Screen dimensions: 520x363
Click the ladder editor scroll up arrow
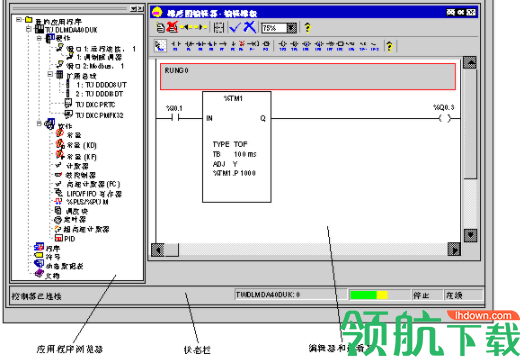470,63
